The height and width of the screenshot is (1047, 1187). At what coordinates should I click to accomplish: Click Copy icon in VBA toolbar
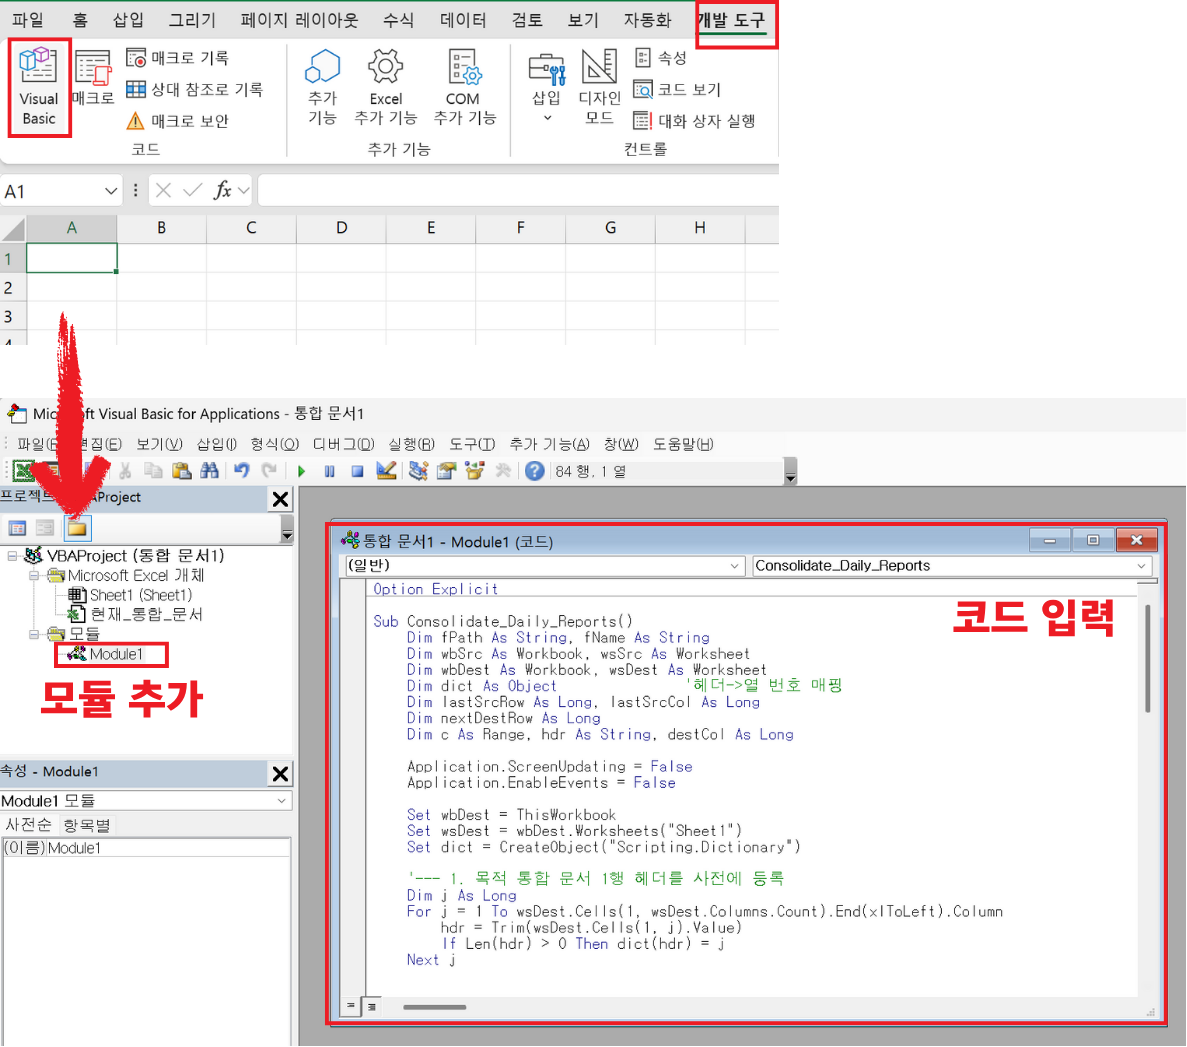pos(153,472)
